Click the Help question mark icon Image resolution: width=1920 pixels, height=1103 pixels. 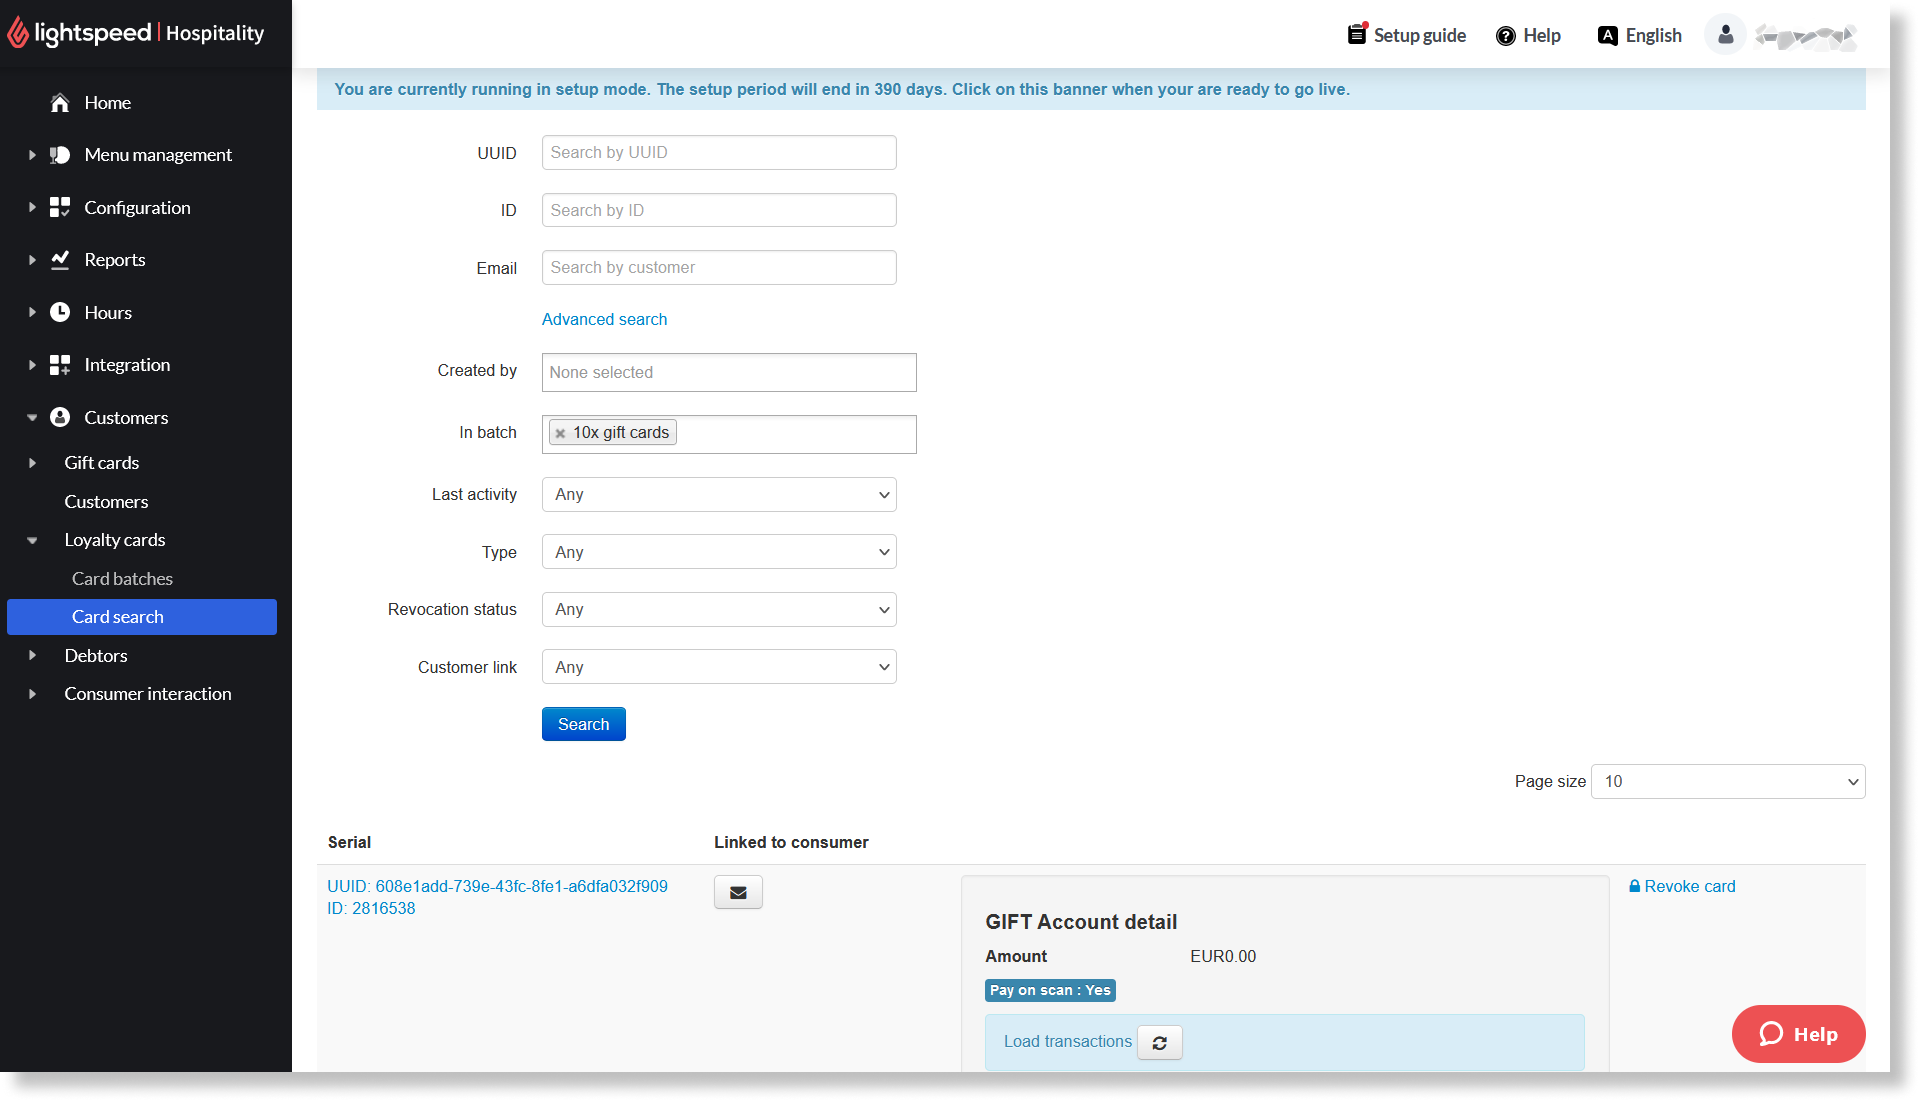[x=1506, y=36]
